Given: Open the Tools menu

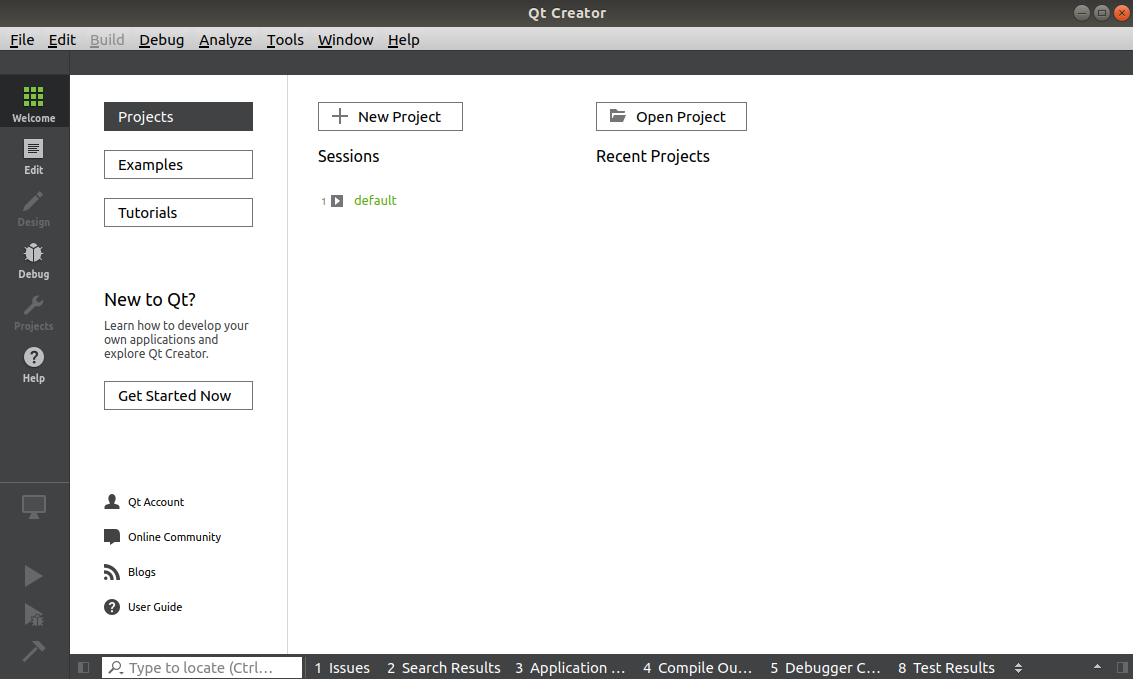Looking at the screenshot, I should pyautogui.click(x=285, y=40).
